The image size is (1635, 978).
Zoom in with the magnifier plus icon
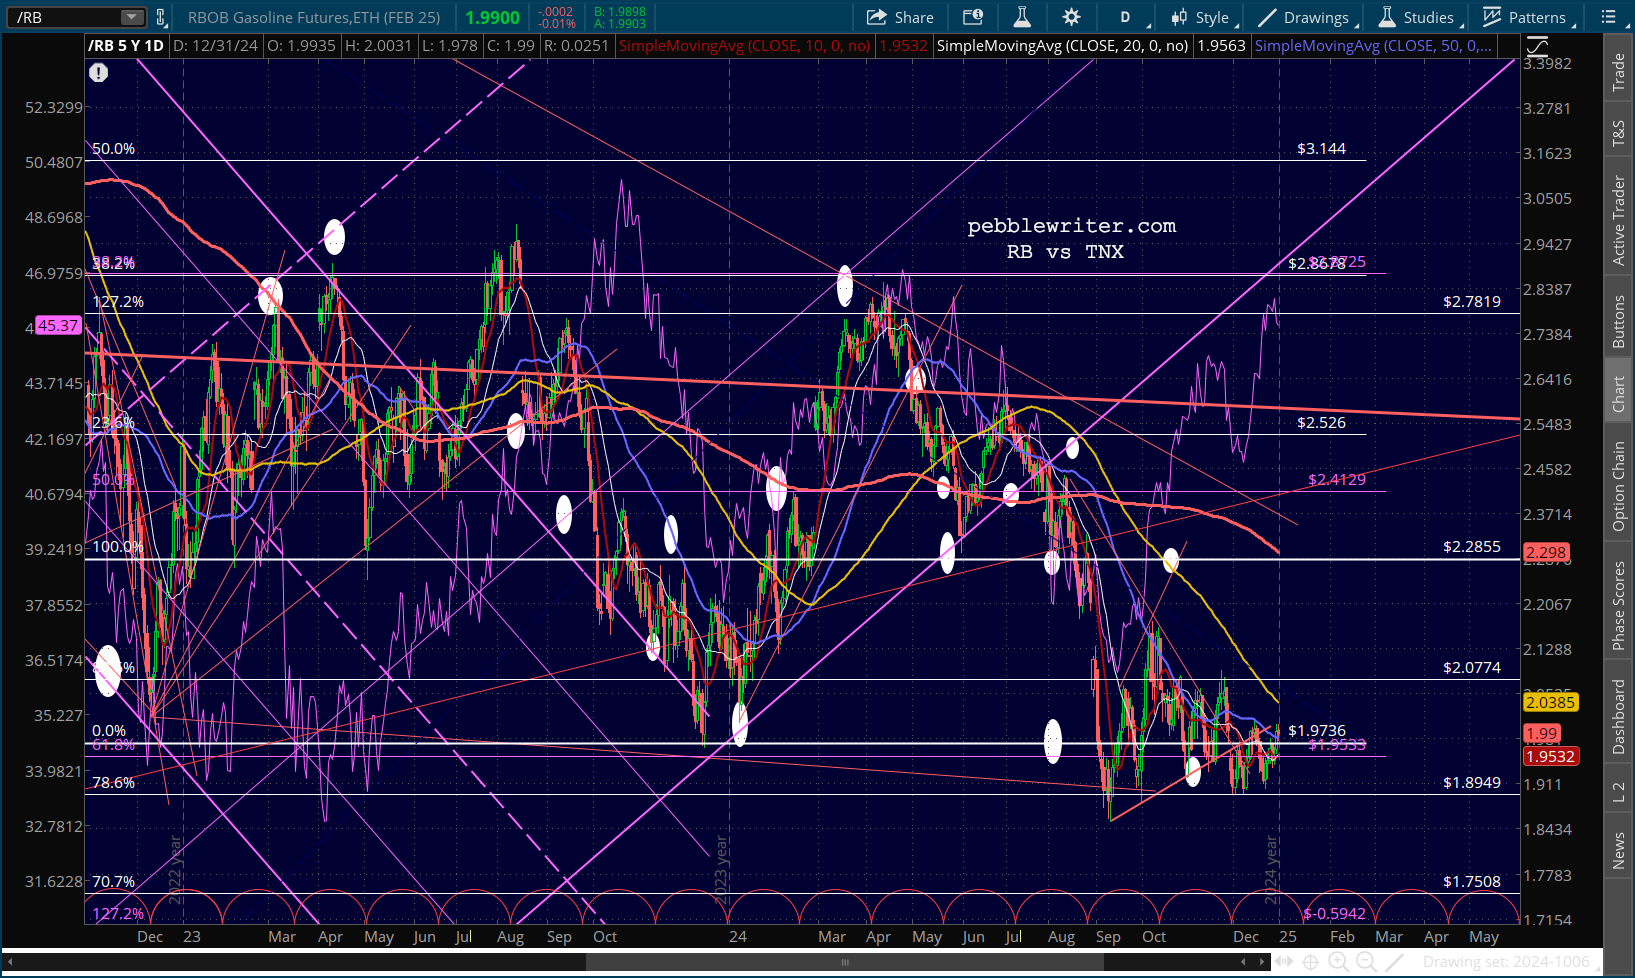[x=1338, y=962]
